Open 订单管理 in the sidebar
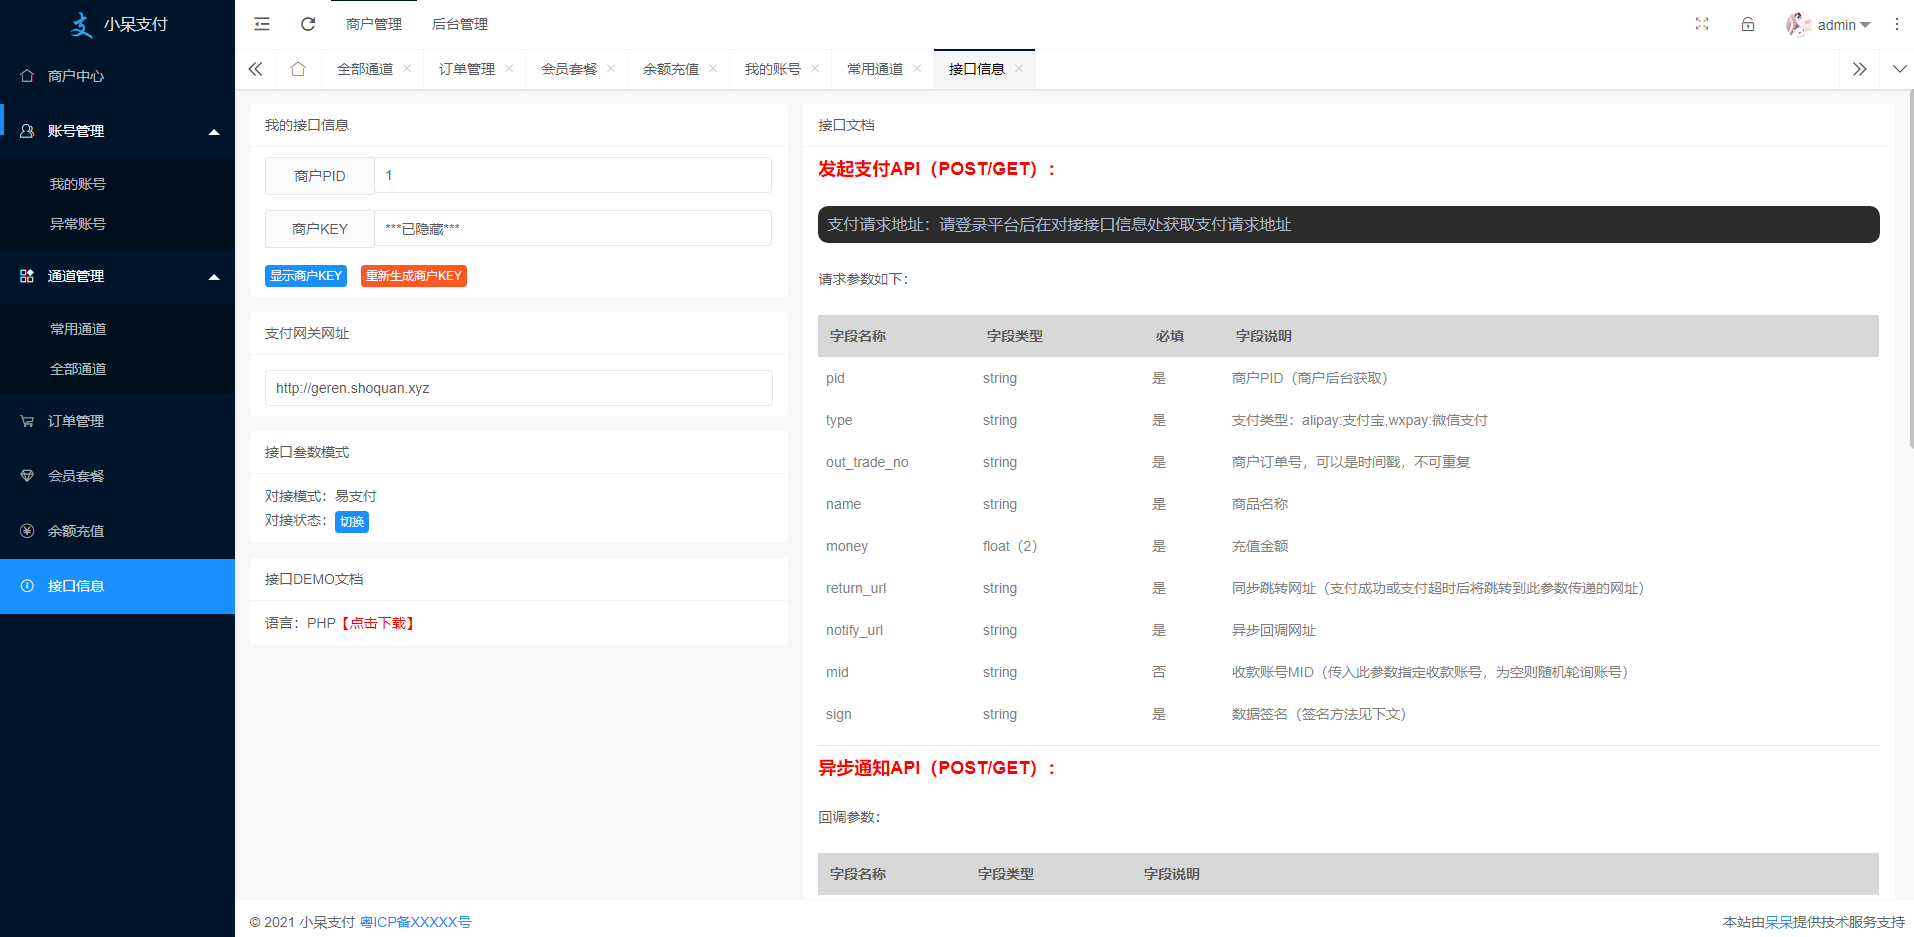The width and height of the screenshot is (1914, 937). pos(117,421)
